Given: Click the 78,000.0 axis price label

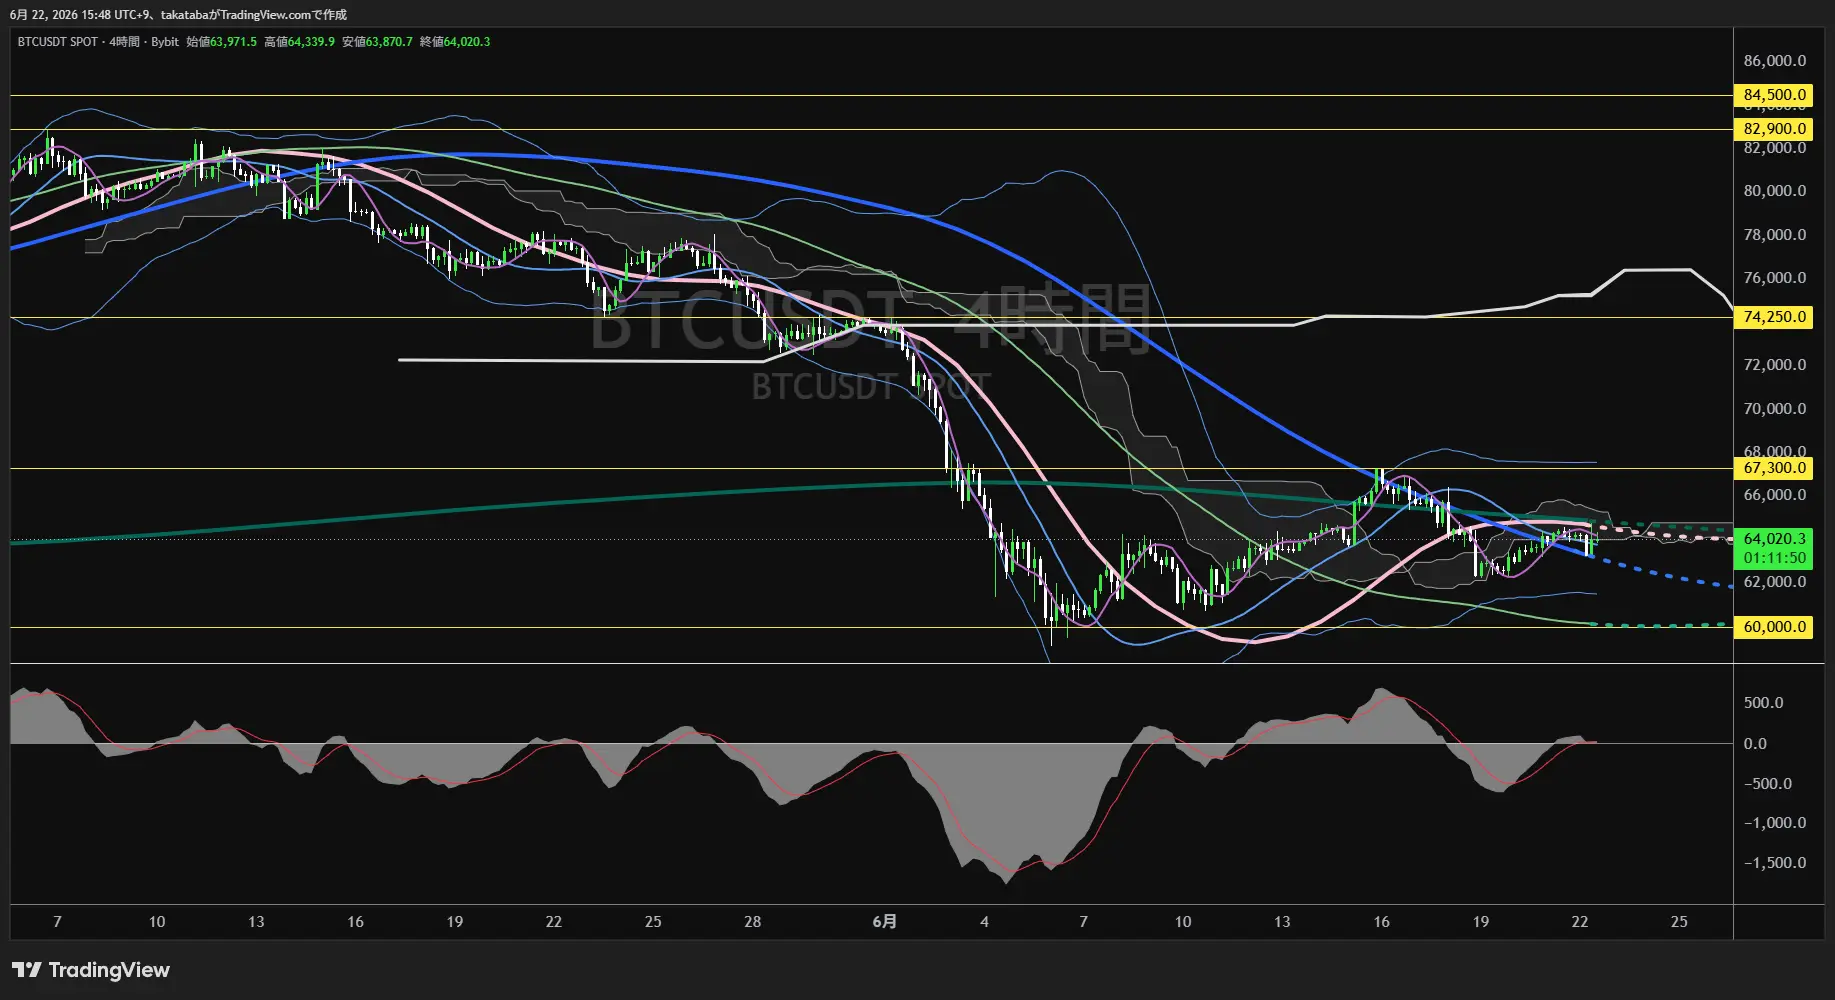Looking at the screenshot, I should click(1774, 235).
